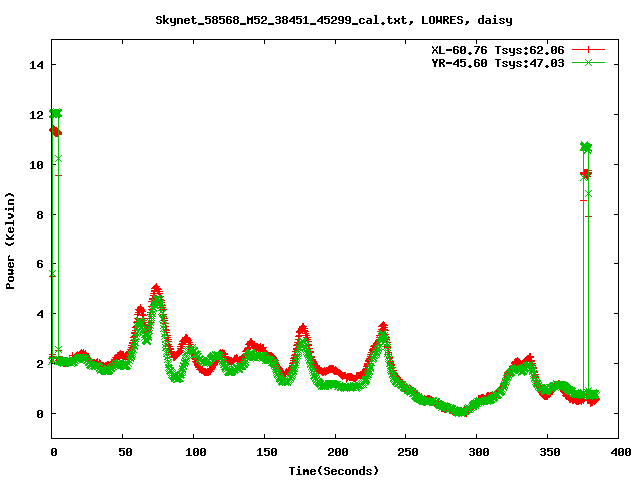This screenshot has width=640, height=480.
Task: Click the tallest red peak near 75 seconds
Action: [x=156, y=289]
